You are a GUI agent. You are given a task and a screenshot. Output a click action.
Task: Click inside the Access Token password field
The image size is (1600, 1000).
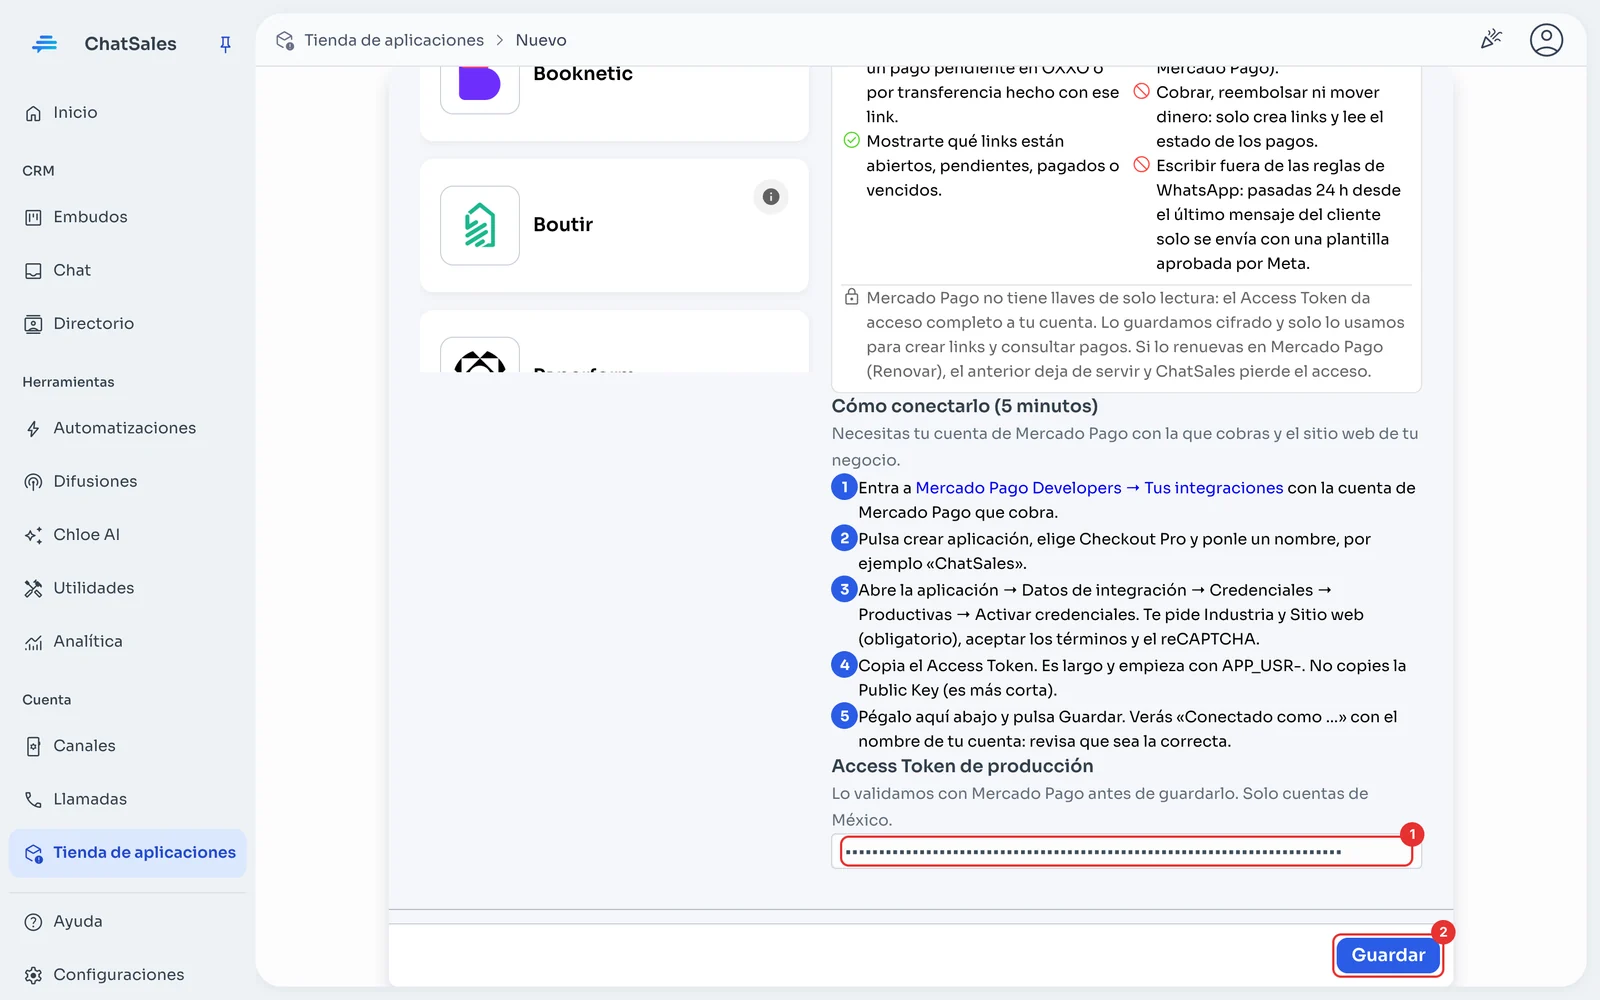1126,852
